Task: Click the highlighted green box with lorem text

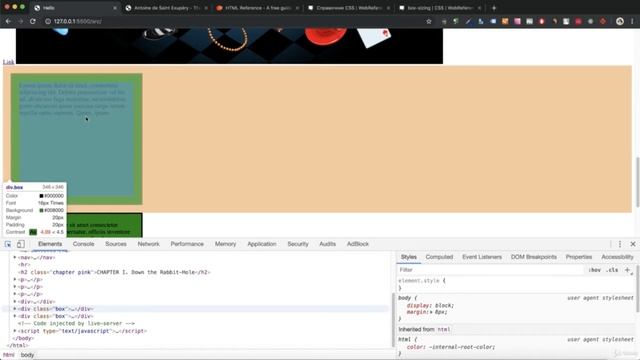Action: 76,139
